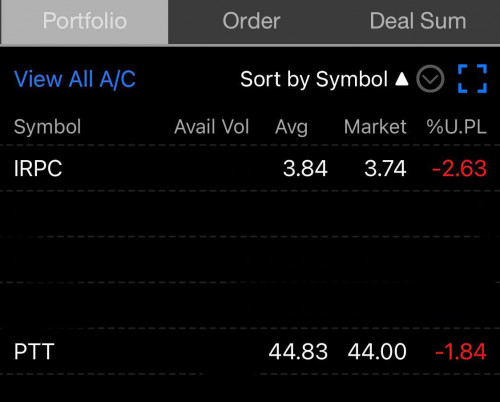Image resolution: width=500 pixels, height=402 pixels.
Task: Open the Portfolio tab
Action: (x=85, y=22)
